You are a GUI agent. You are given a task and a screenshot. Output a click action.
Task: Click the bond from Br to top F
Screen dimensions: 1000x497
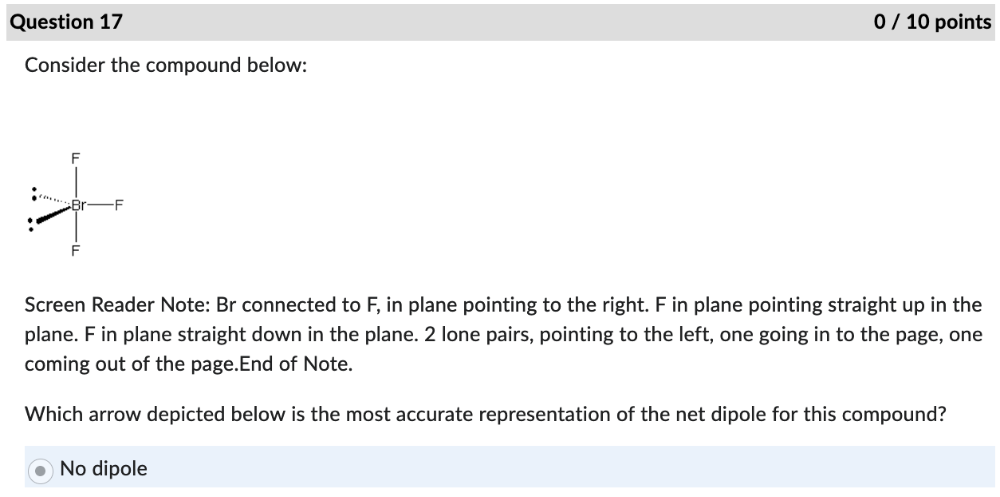75,181
